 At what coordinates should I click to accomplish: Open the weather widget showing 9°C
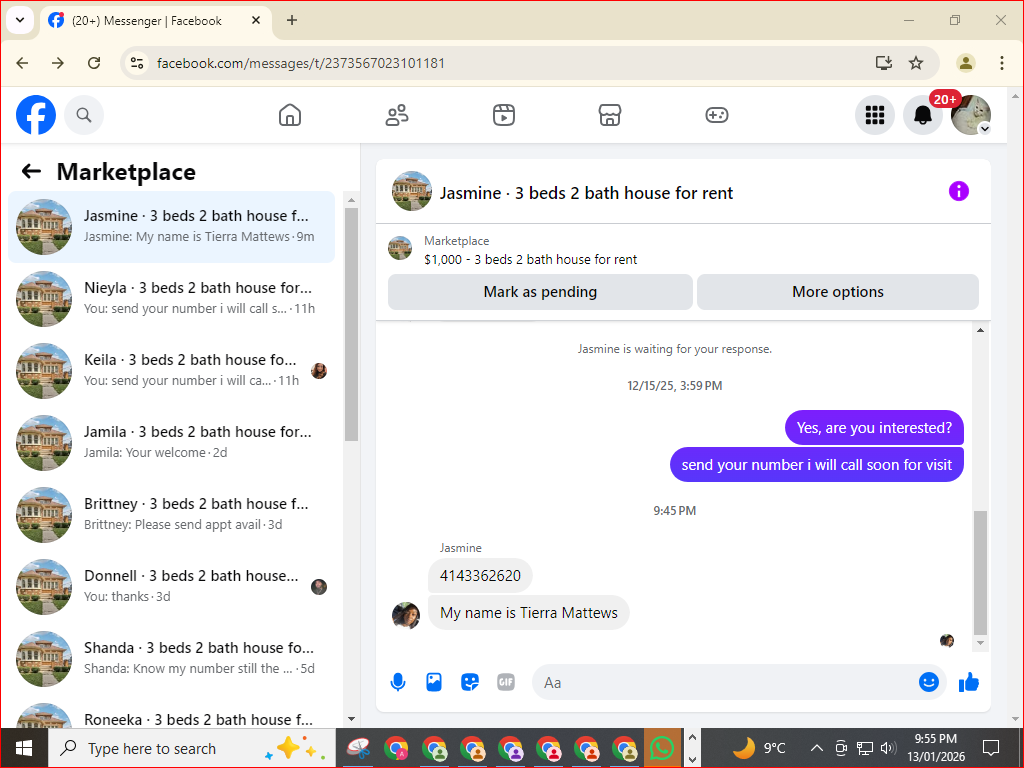point(759,748)
